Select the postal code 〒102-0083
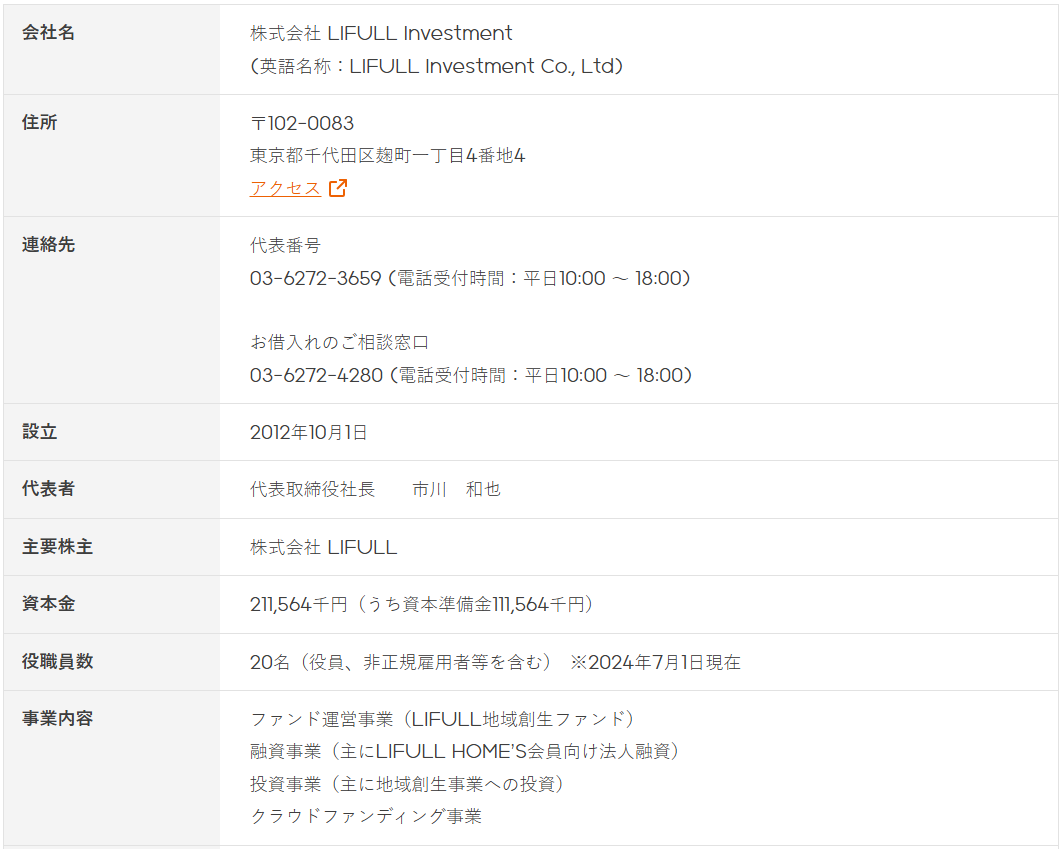This screenshot has height=849, width=1063. coord(302,123)
